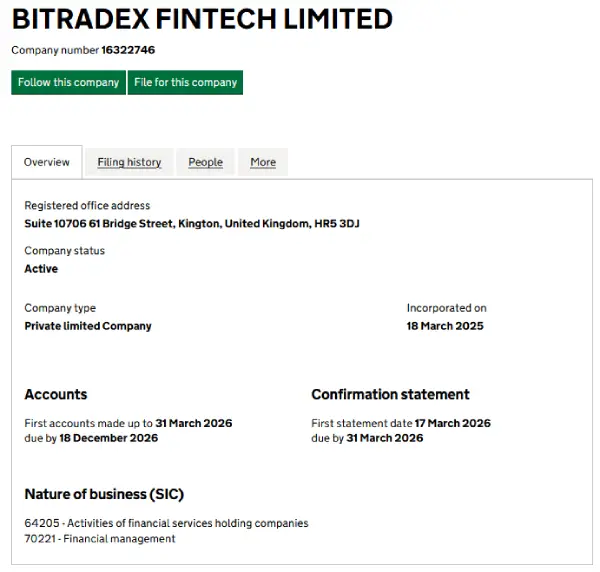600x572 pixels.
Task: Select the Overview tab
Action: tap(47, 162)
